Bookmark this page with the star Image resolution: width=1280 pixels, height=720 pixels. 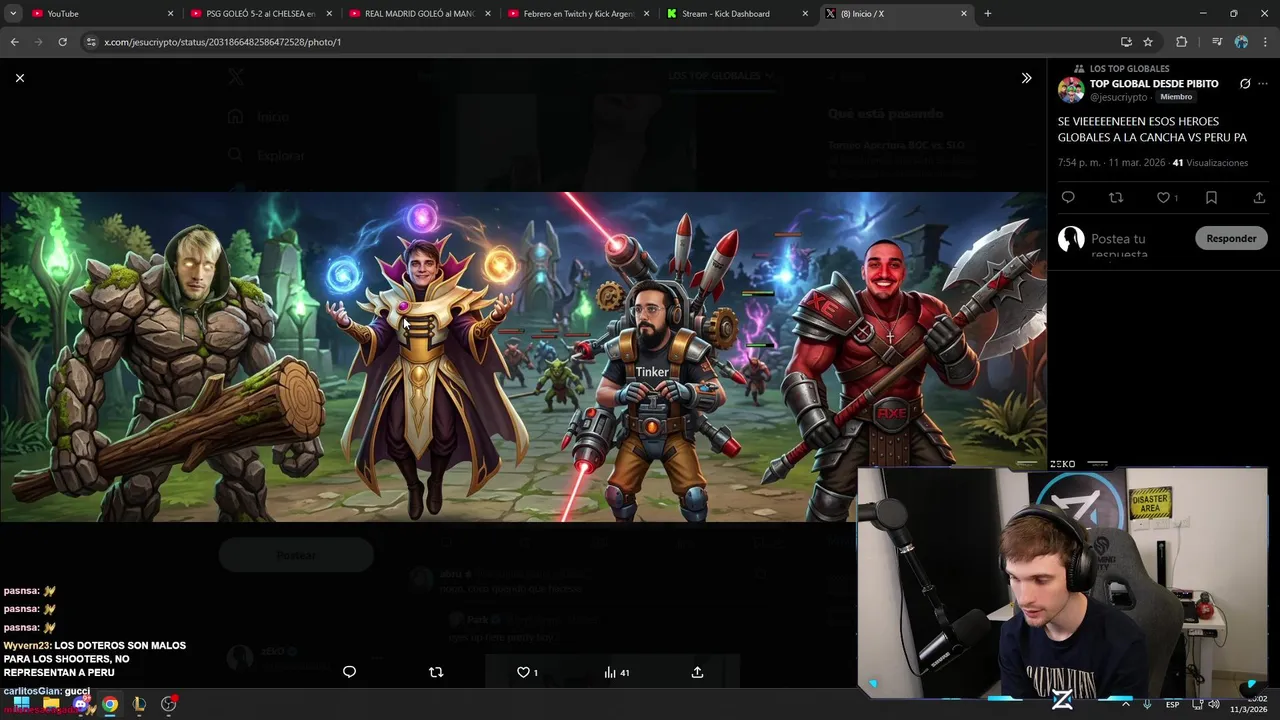(x=1148, y=42)
